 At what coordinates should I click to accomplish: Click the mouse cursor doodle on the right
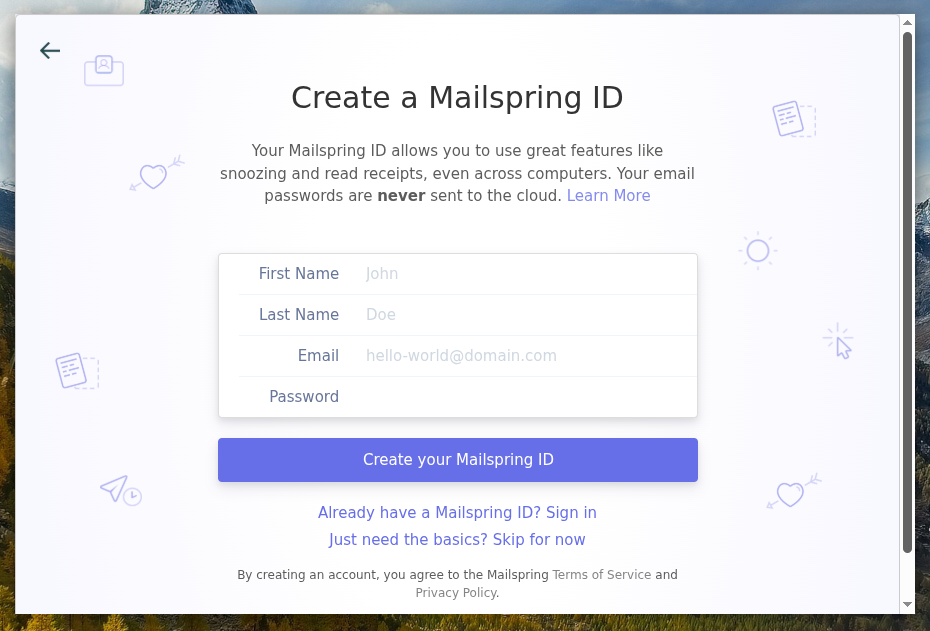coord(838,341)
